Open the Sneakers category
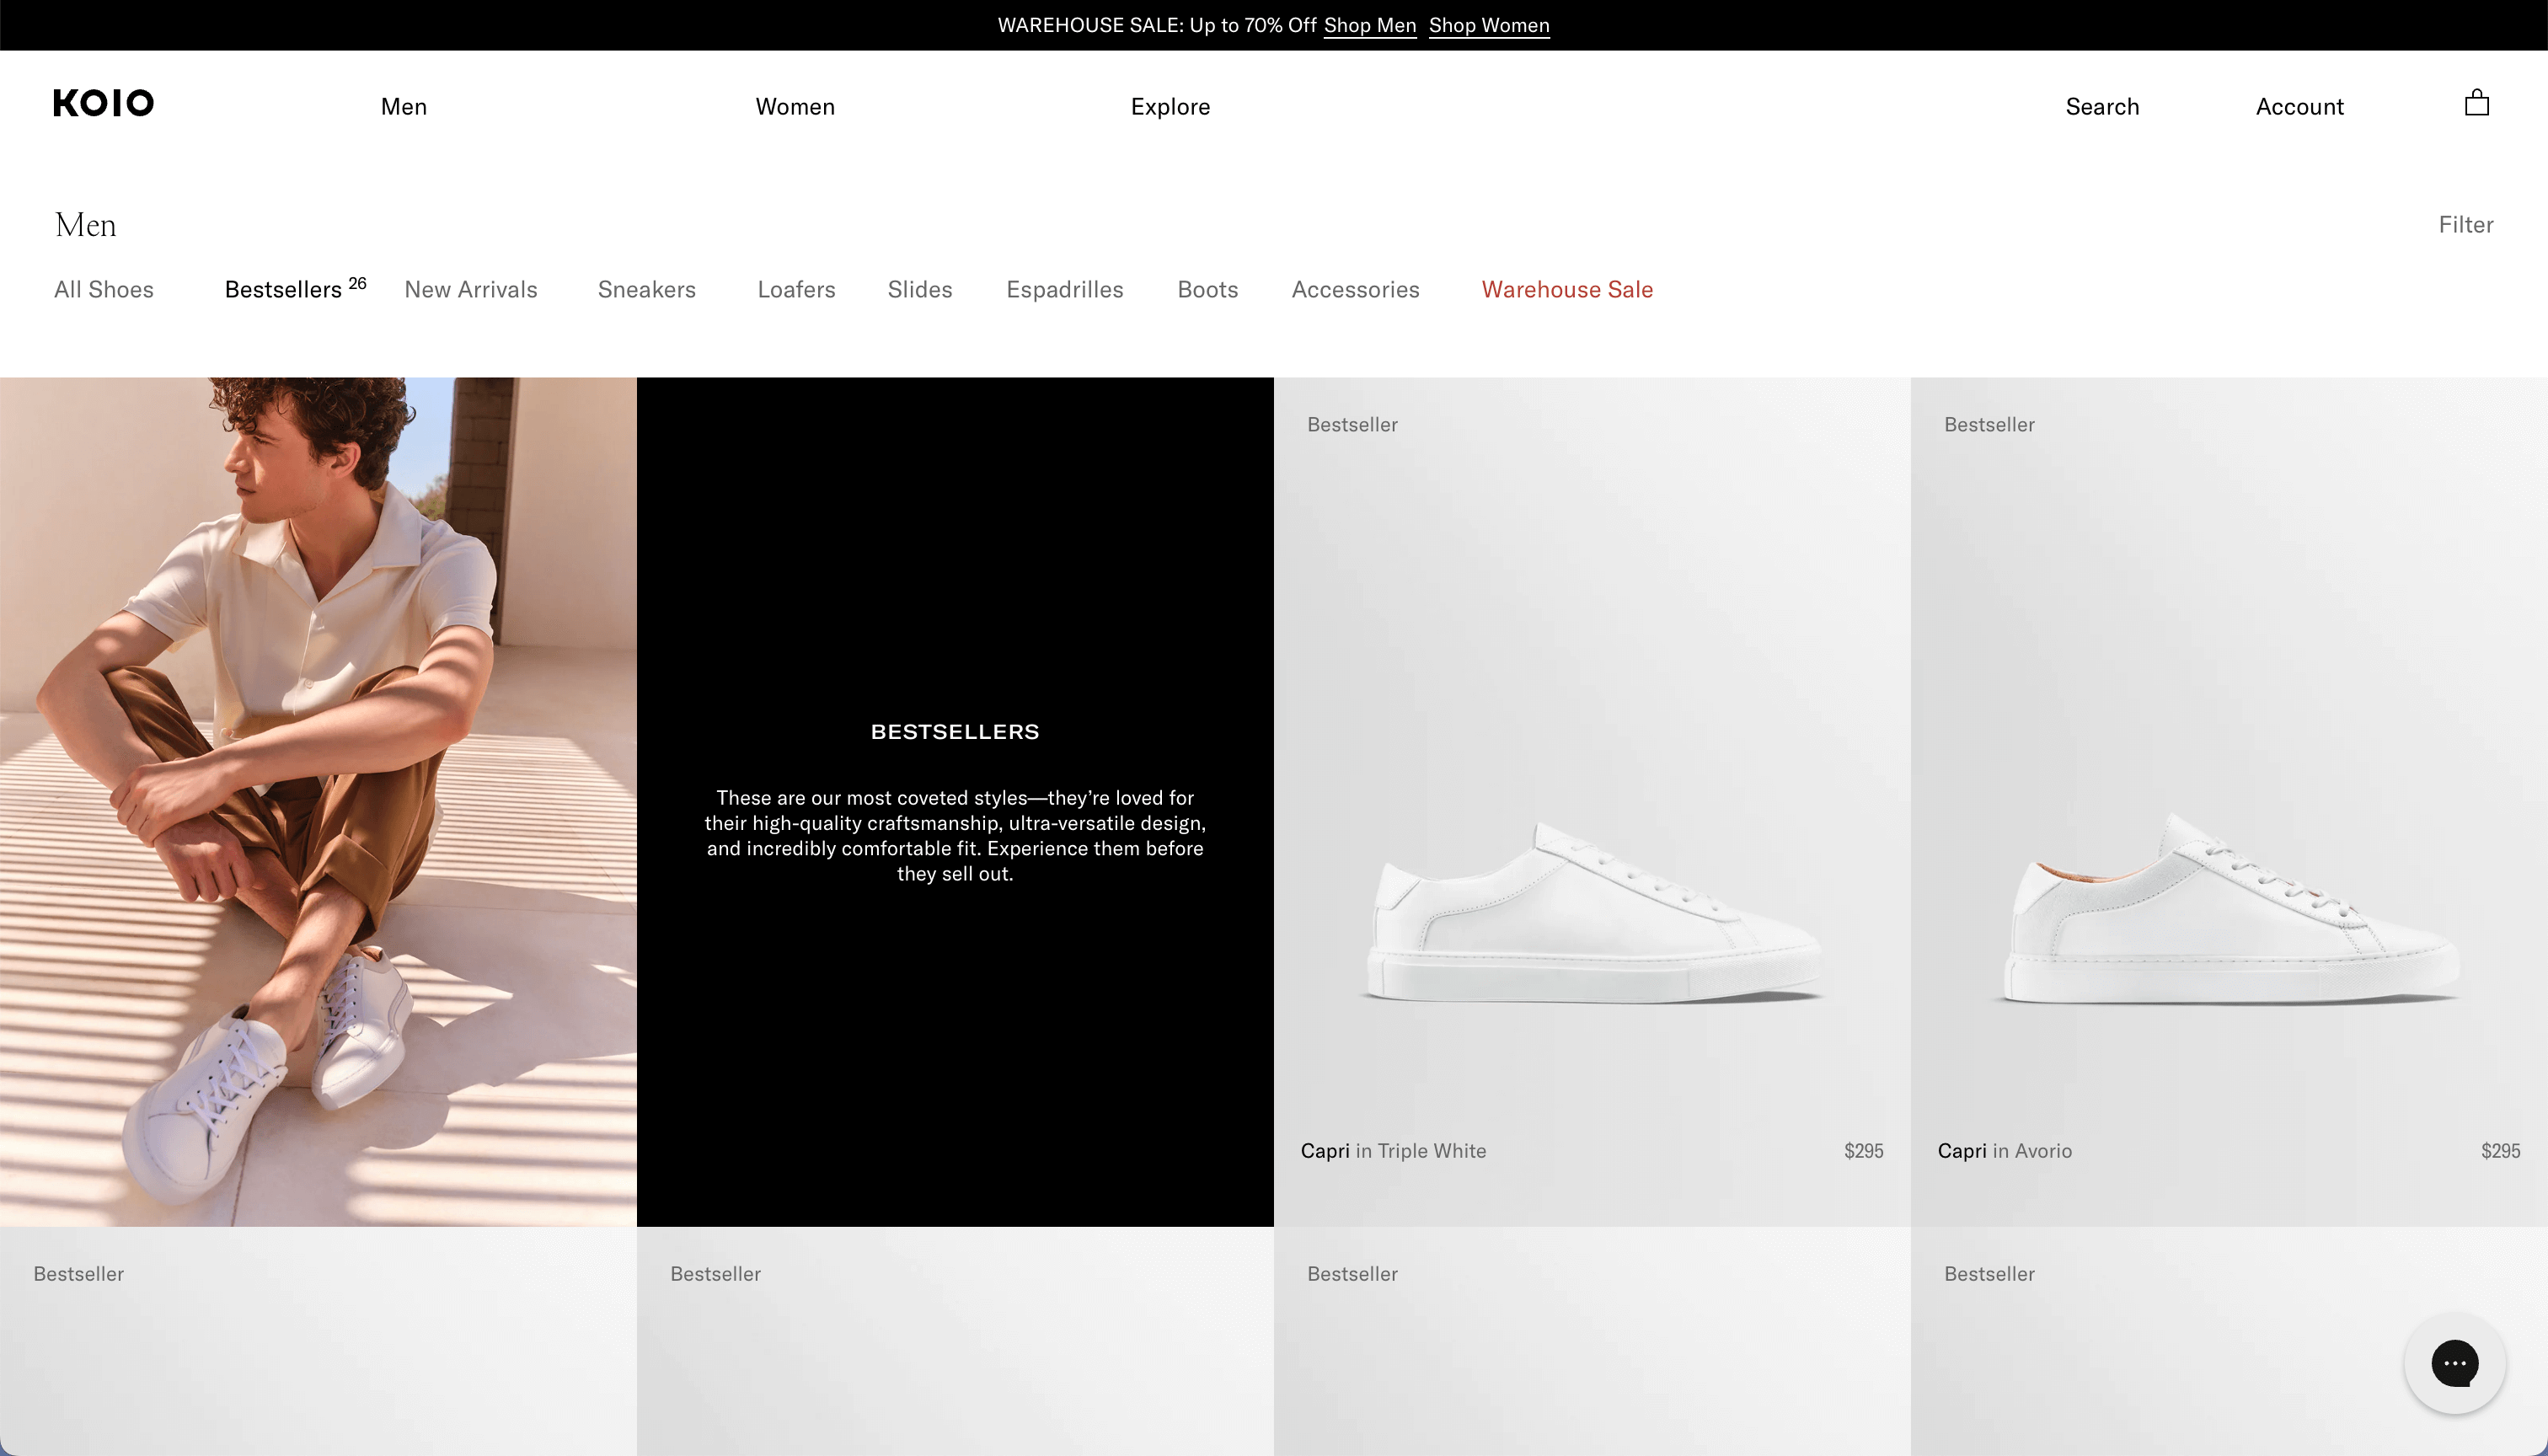Image resolution: width=2548 pixels, height=1456 pixels. pyautogui.click(x=646, y=290)
